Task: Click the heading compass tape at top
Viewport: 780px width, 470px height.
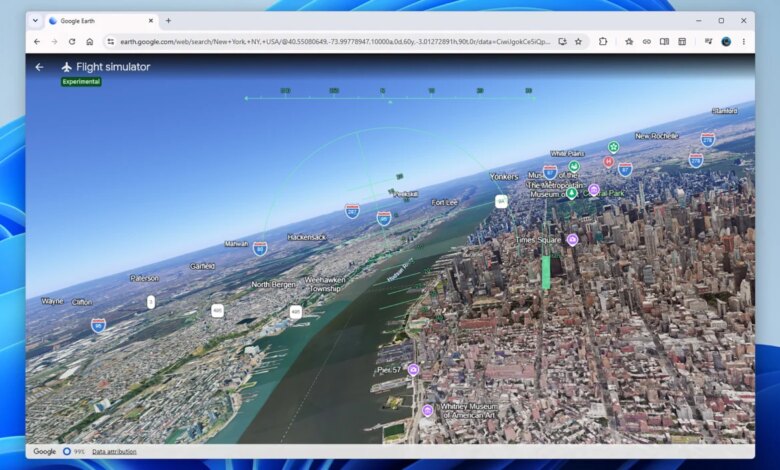Action: [390, 94]
